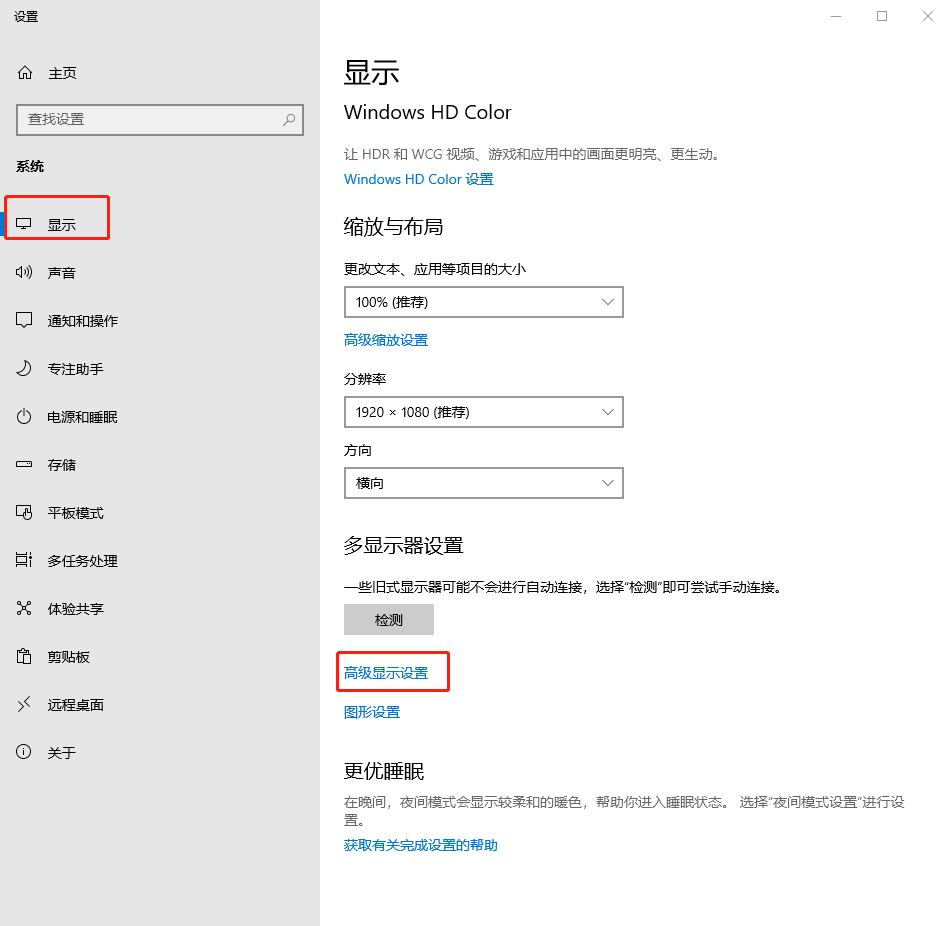Image resolution: width=951 pixels, height=926 pixels.
Task: Open the Multitasking icon
Action: click(x=25, y=561)
